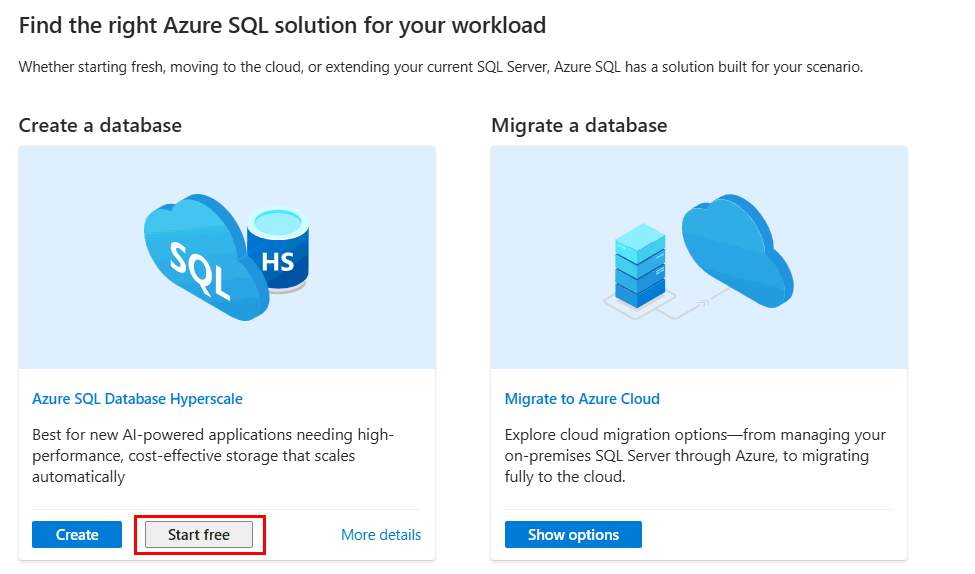This screenshot has width=975, height=574.
Task: Click the Hyperscale description starting "Best for new"
Action: (x=213, y=456)
